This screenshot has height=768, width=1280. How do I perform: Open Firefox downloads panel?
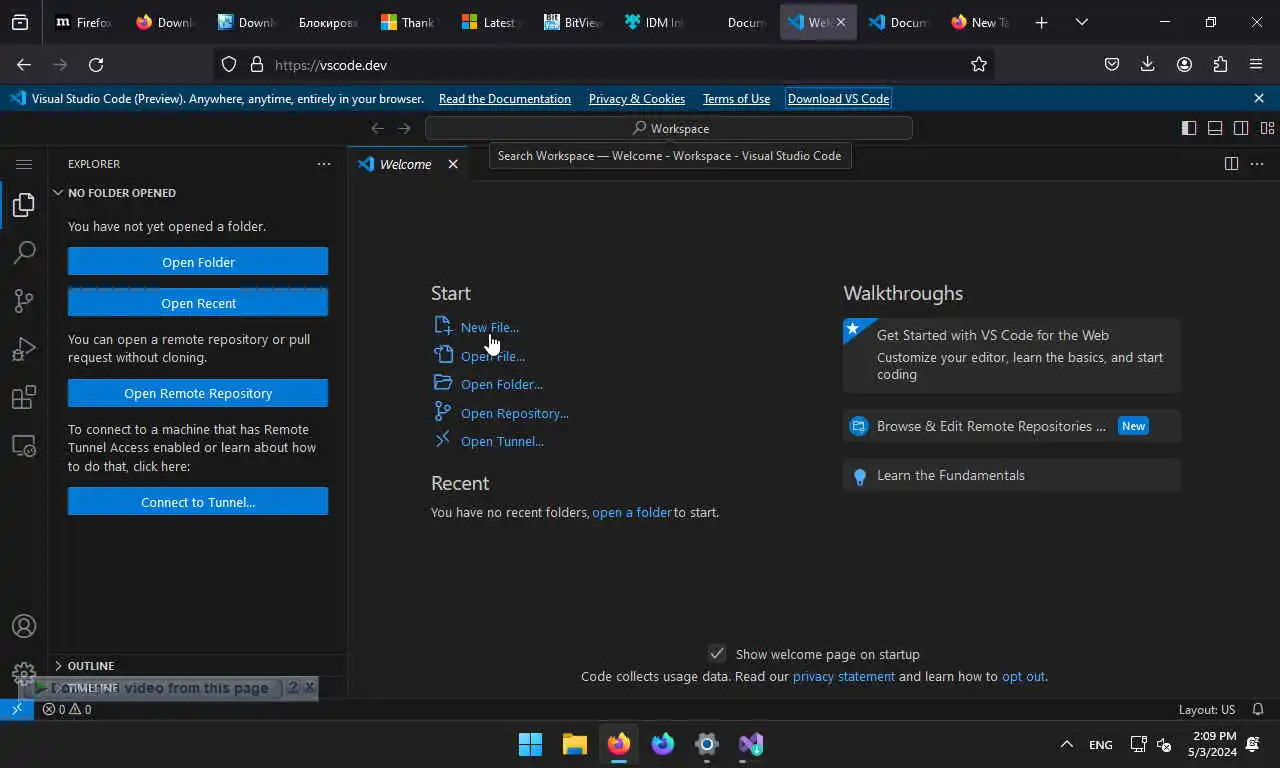tap(1148, 65)
